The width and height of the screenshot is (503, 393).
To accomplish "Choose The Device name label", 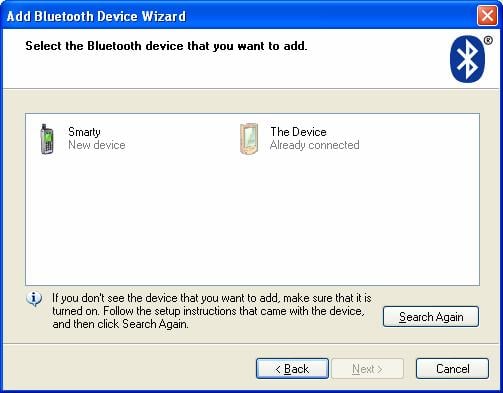I will (x=298, y=132).
